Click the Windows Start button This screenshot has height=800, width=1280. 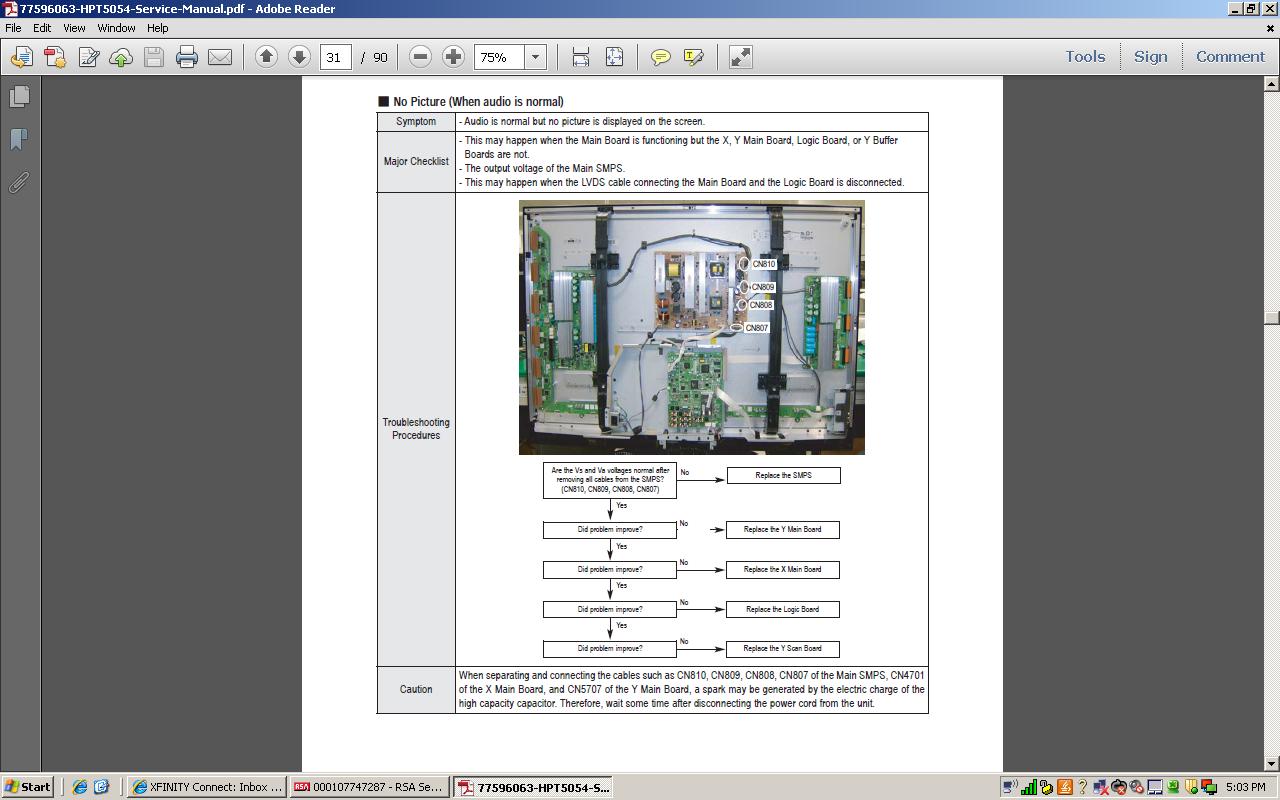click(28, 787)
